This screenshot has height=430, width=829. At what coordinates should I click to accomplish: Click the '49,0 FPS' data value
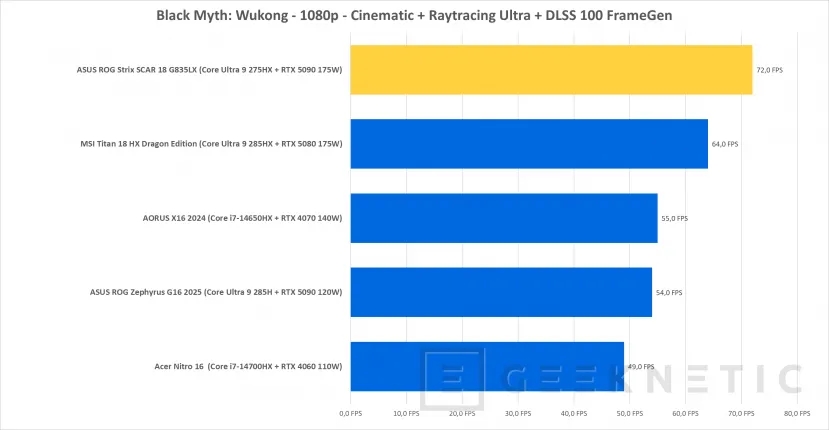(x=641, y=367)
